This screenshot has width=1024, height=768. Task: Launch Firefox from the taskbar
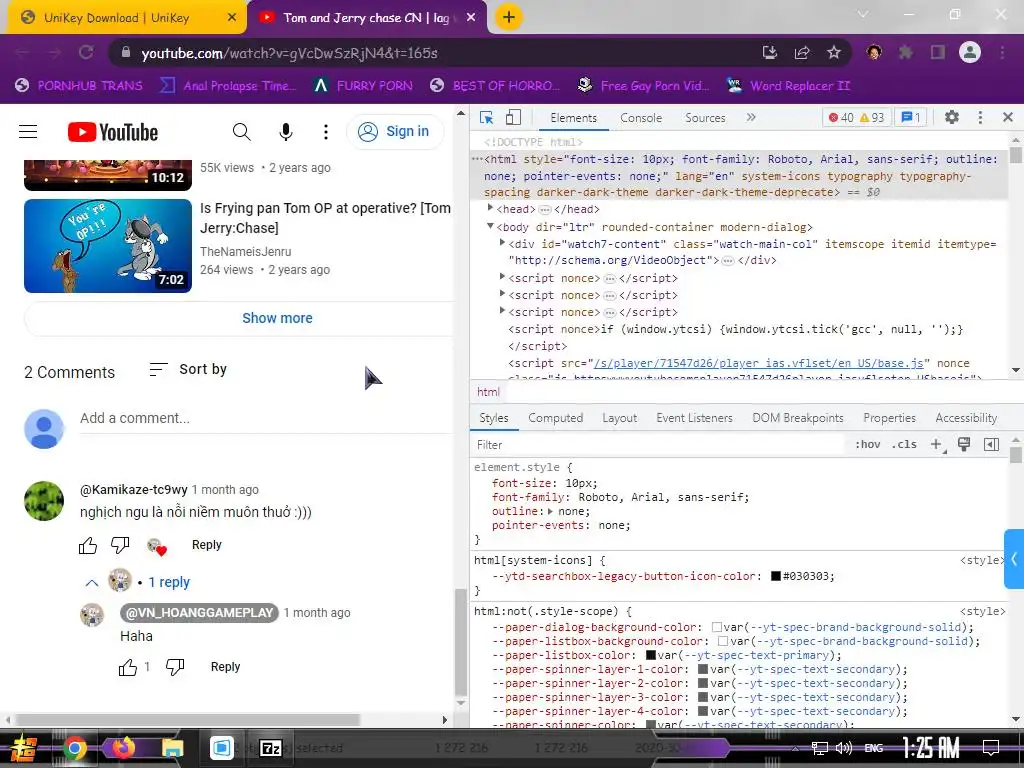[x=123, y=747]
